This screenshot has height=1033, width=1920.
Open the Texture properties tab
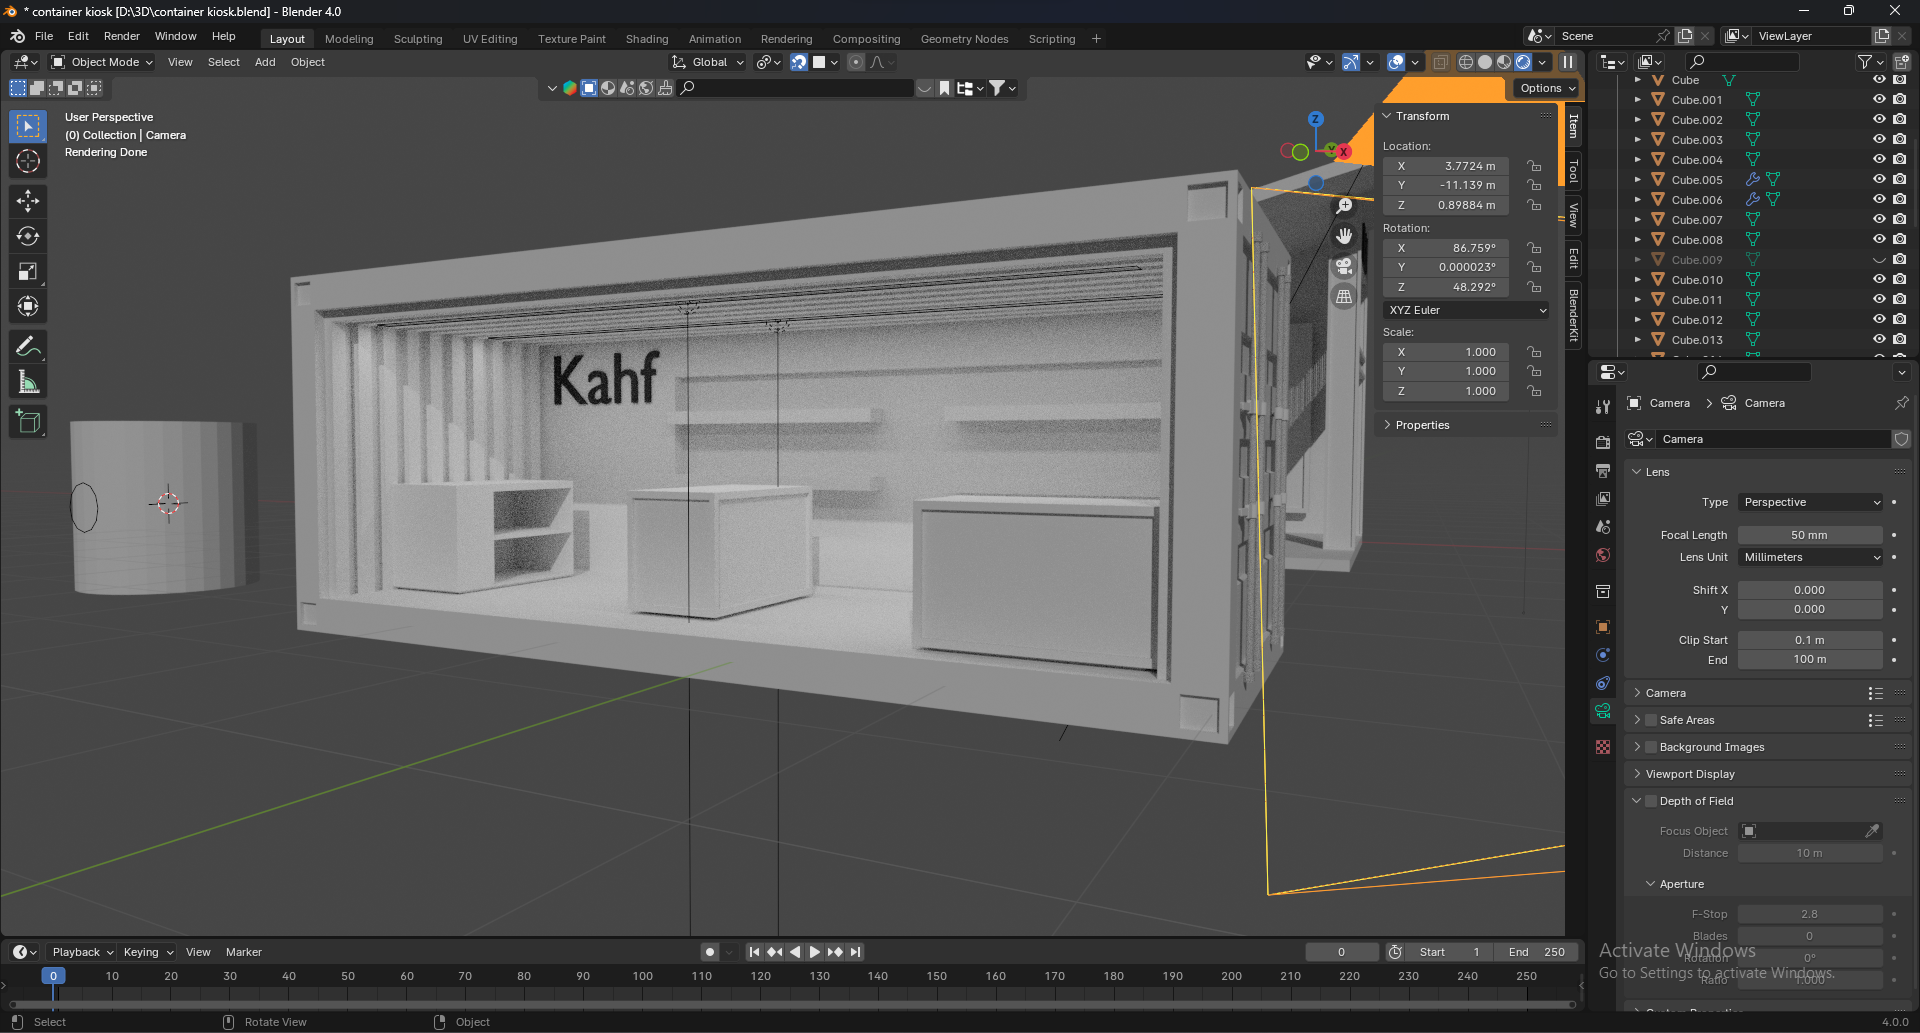[x=1603, y=747]
